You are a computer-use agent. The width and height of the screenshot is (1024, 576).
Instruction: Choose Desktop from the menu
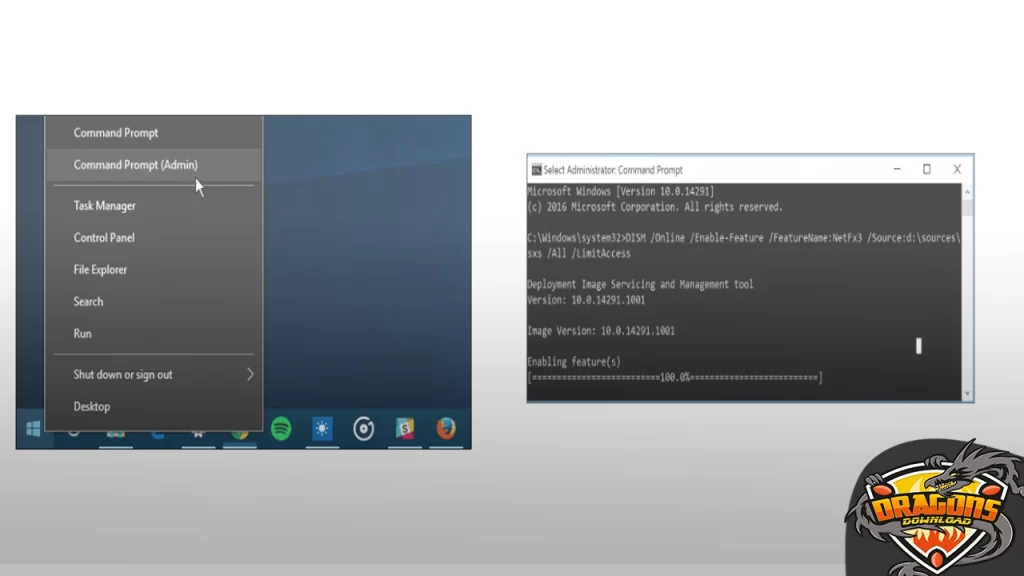click(92, 407)
